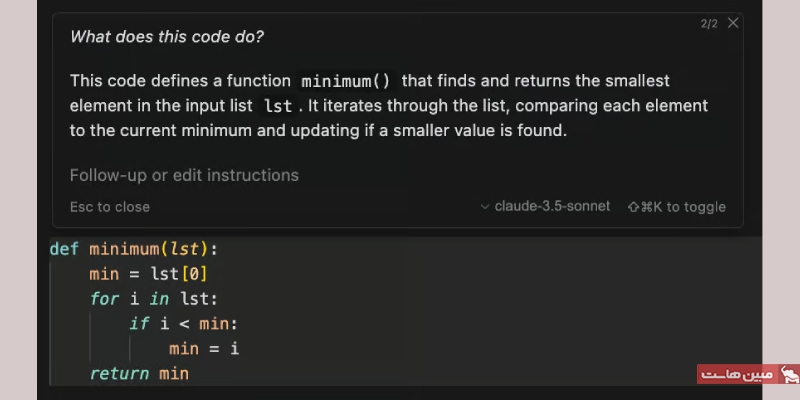
Task: Click the 2/2 response counter
Action: point(709,24)
